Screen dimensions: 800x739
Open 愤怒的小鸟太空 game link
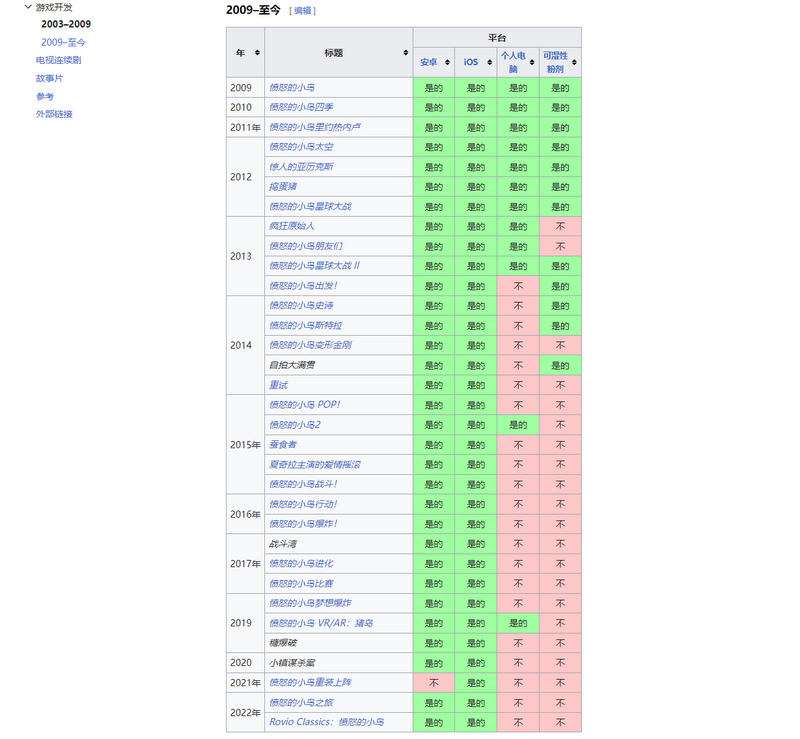pos(301,147)
